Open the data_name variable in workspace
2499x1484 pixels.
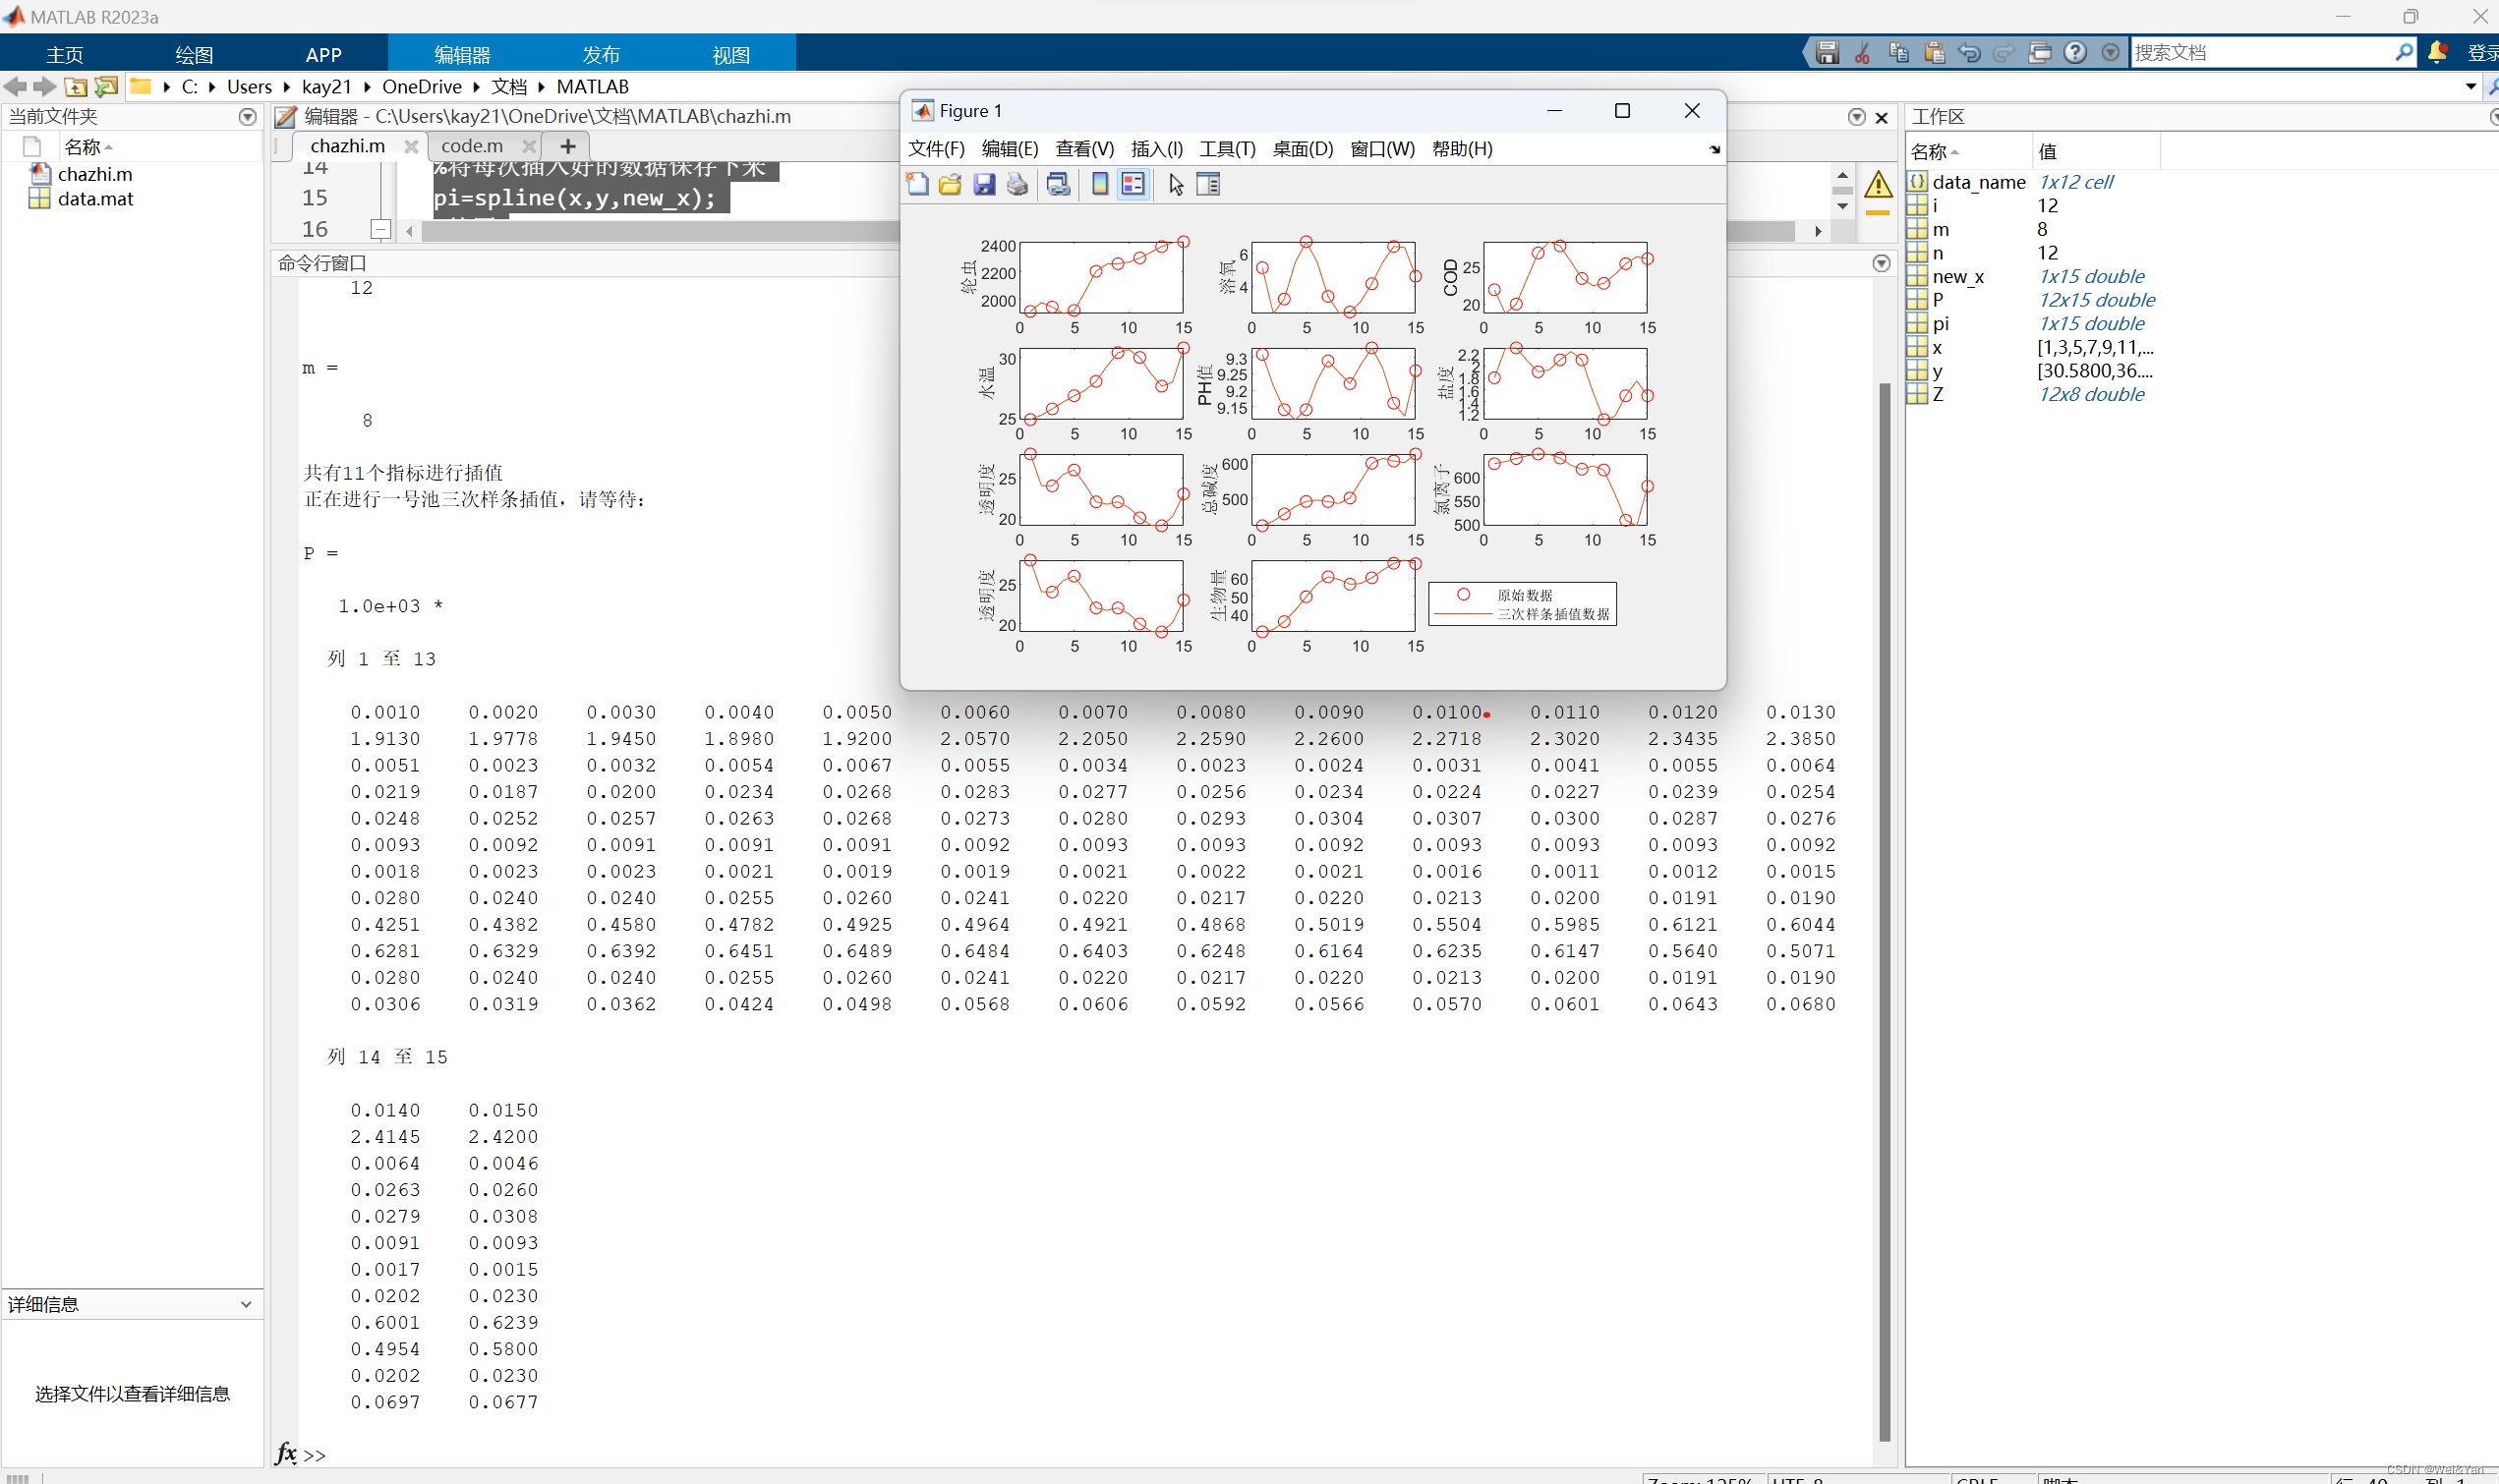click(x=1978, y=182)
